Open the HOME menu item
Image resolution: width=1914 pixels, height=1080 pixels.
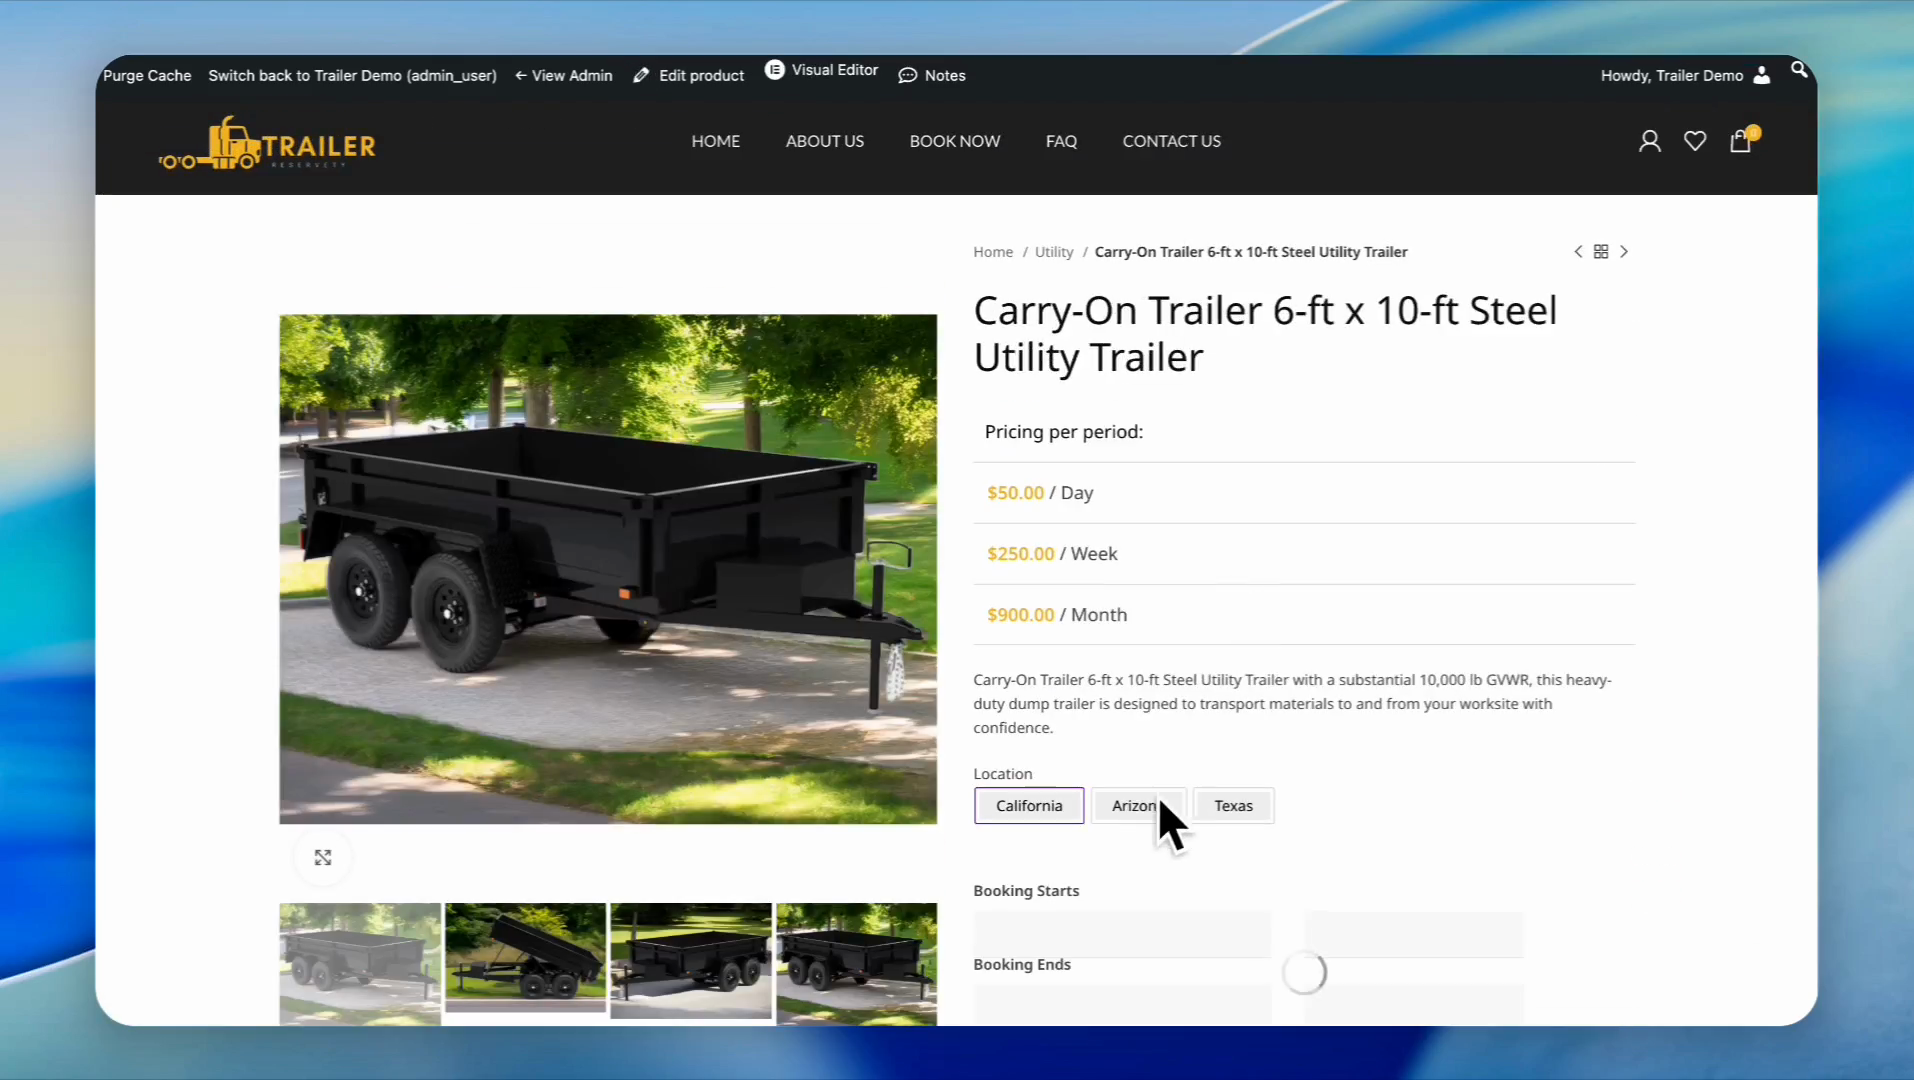tap(716, 141)
